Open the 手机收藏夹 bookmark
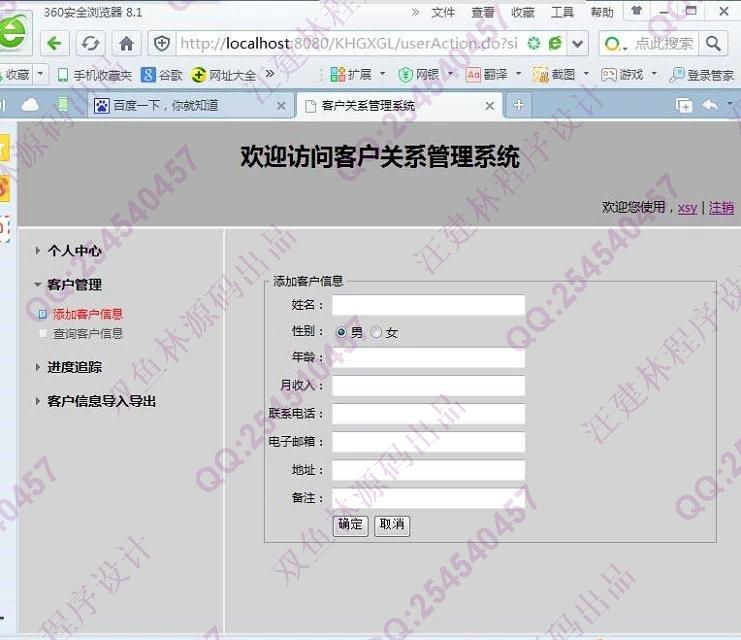The width and height of the screenshot is (741, 640). coord(95,75)
